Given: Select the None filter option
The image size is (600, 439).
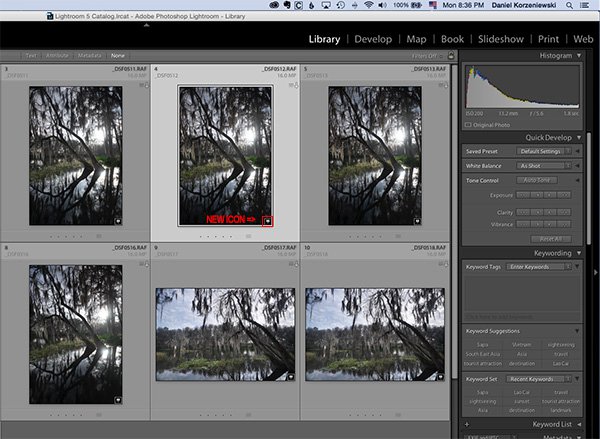Looking at the screenshot, I should pos(118,57).
